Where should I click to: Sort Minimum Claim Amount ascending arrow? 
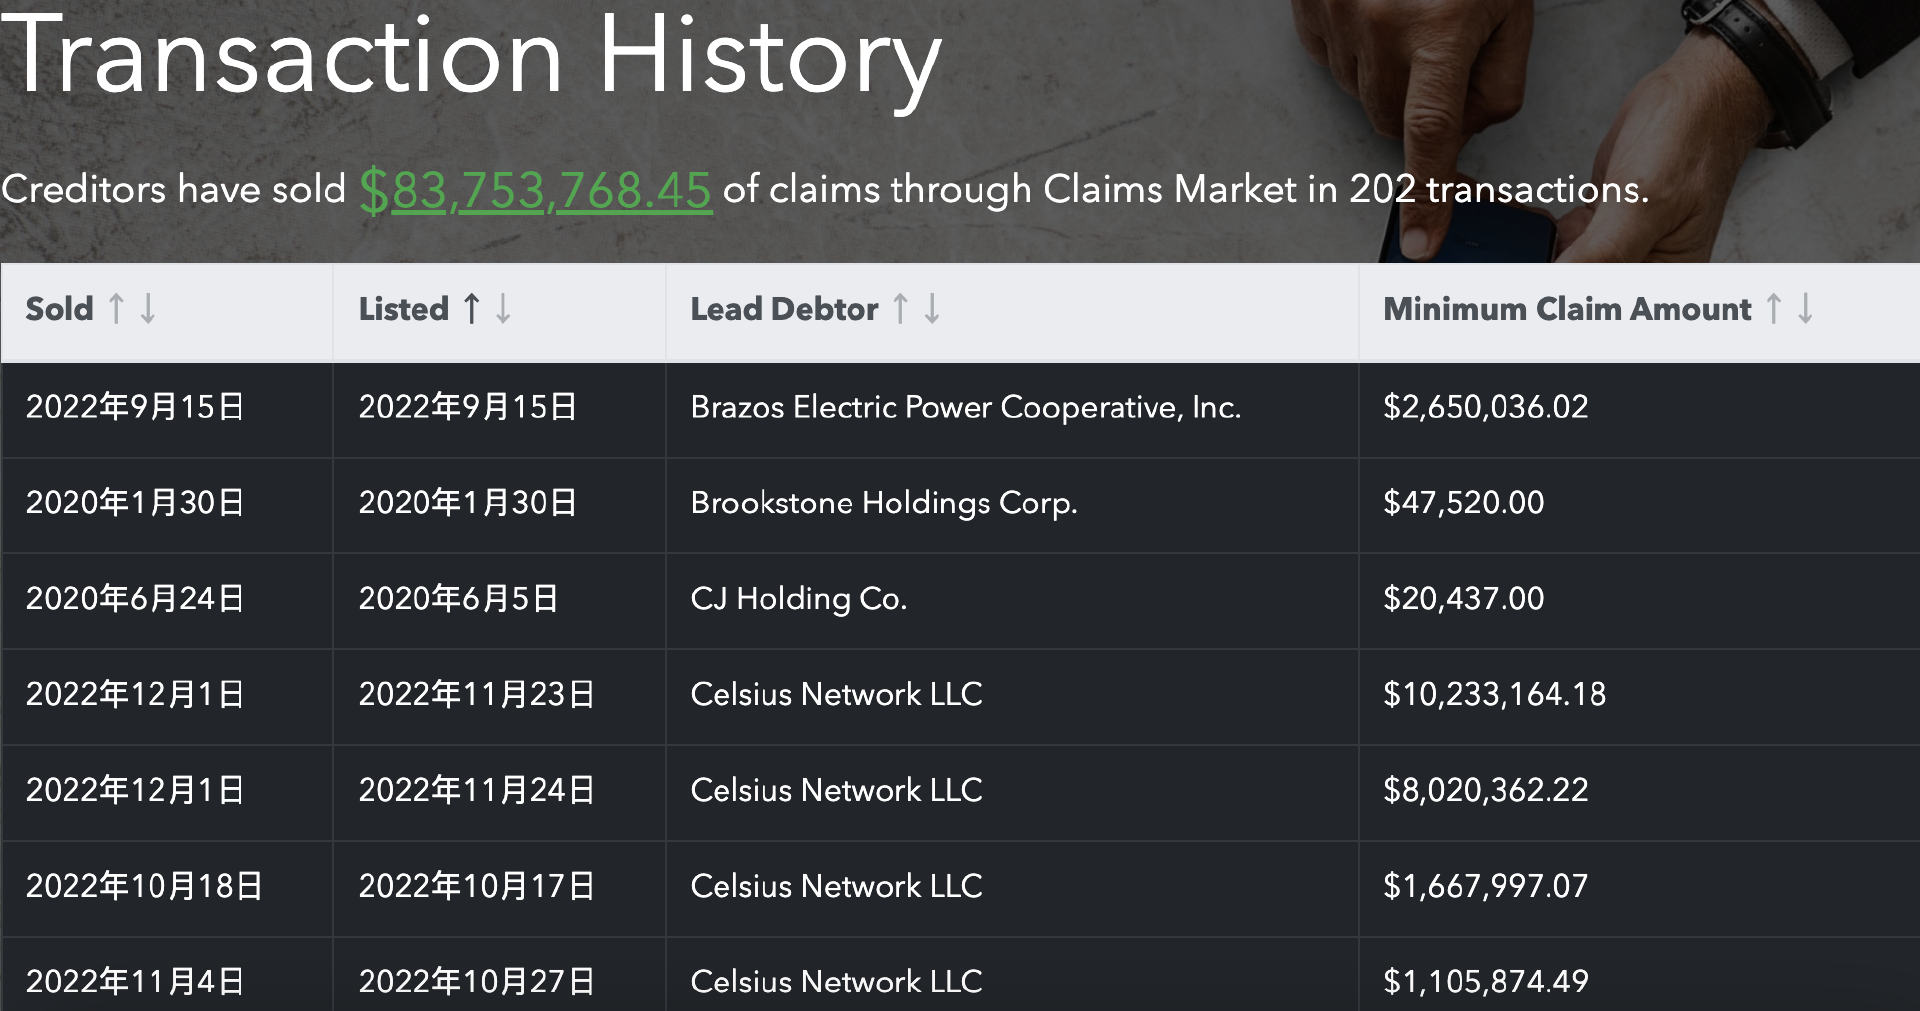1774,309
